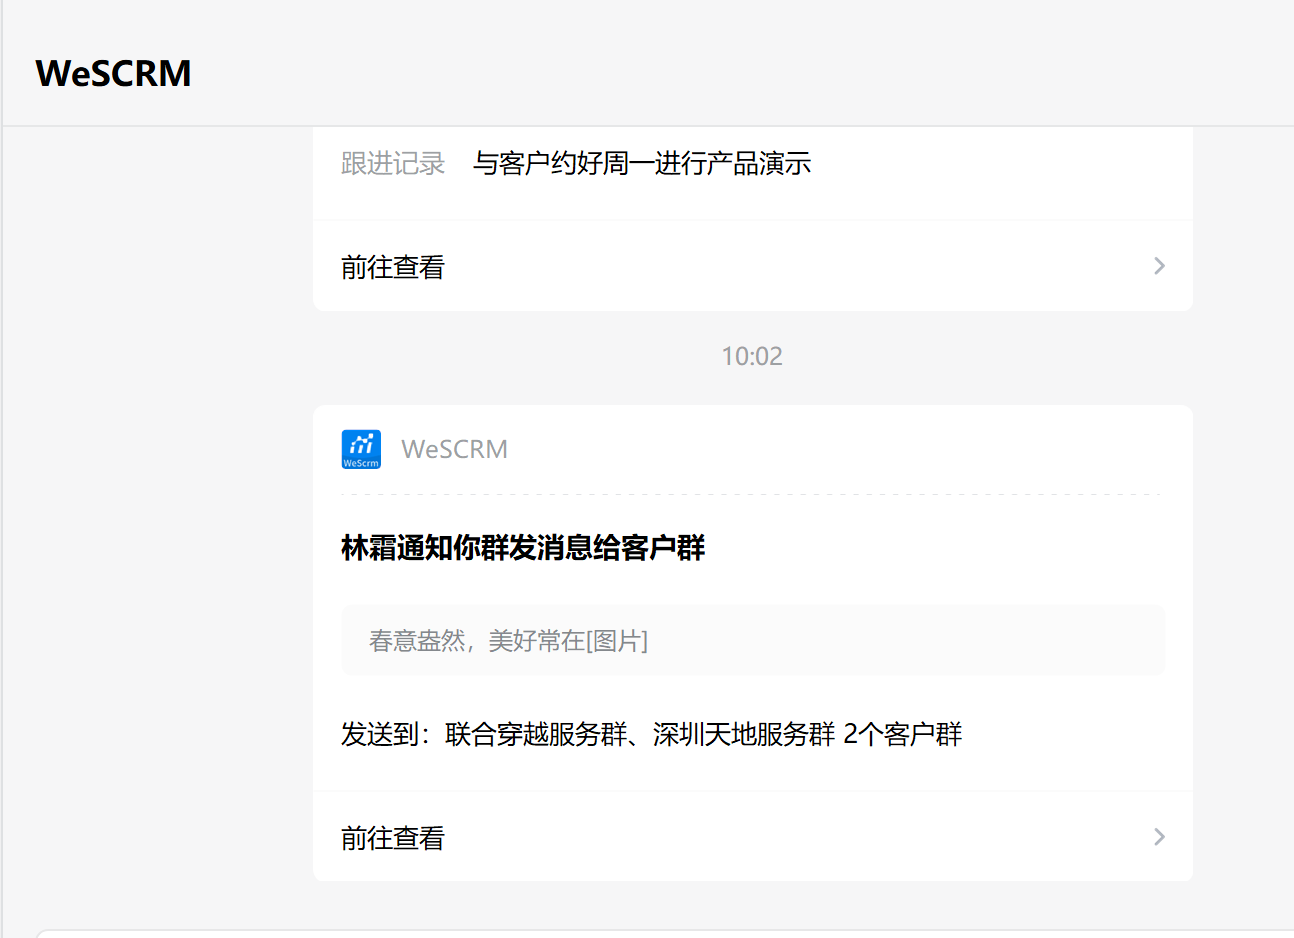Select text 与客户约好周一进行产品演示
The height and width of the screenshot is (938, 1294).
coord(642,163)
